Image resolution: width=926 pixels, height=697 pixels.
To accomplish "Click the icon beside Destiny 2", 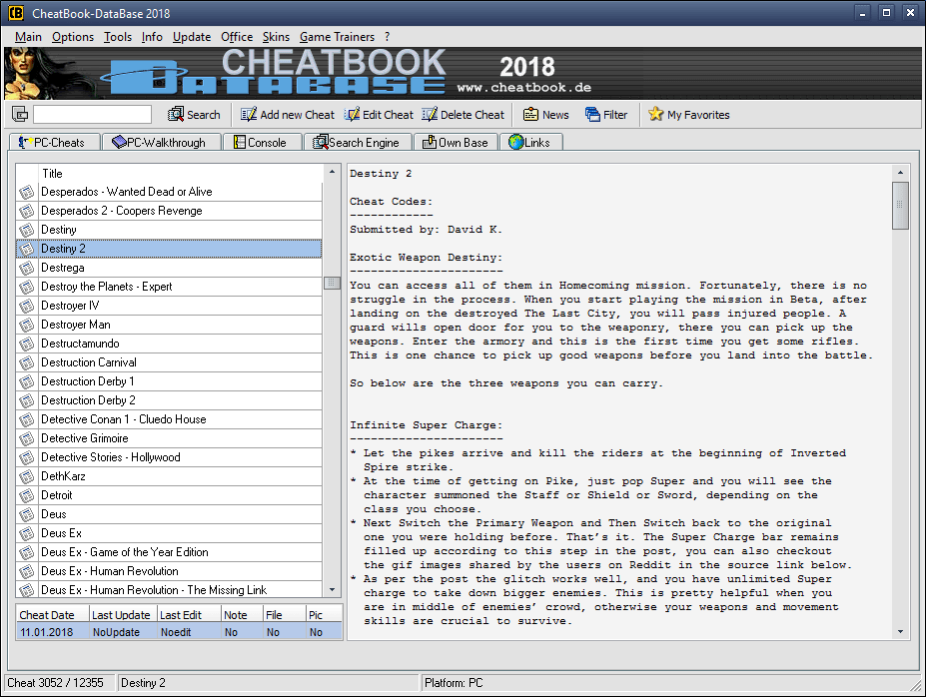I will click(x=27, y=249).
